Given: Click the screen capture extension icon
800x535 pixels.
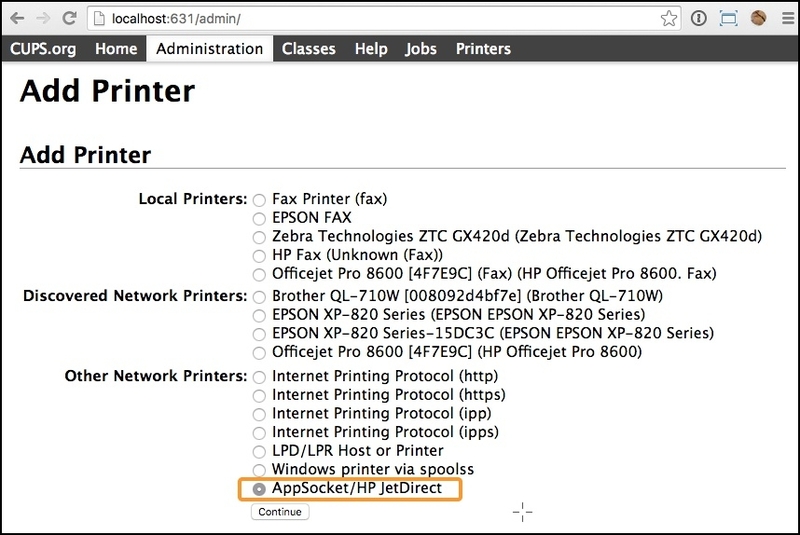Looking at the screenshot, I should [x=728, y=19].
